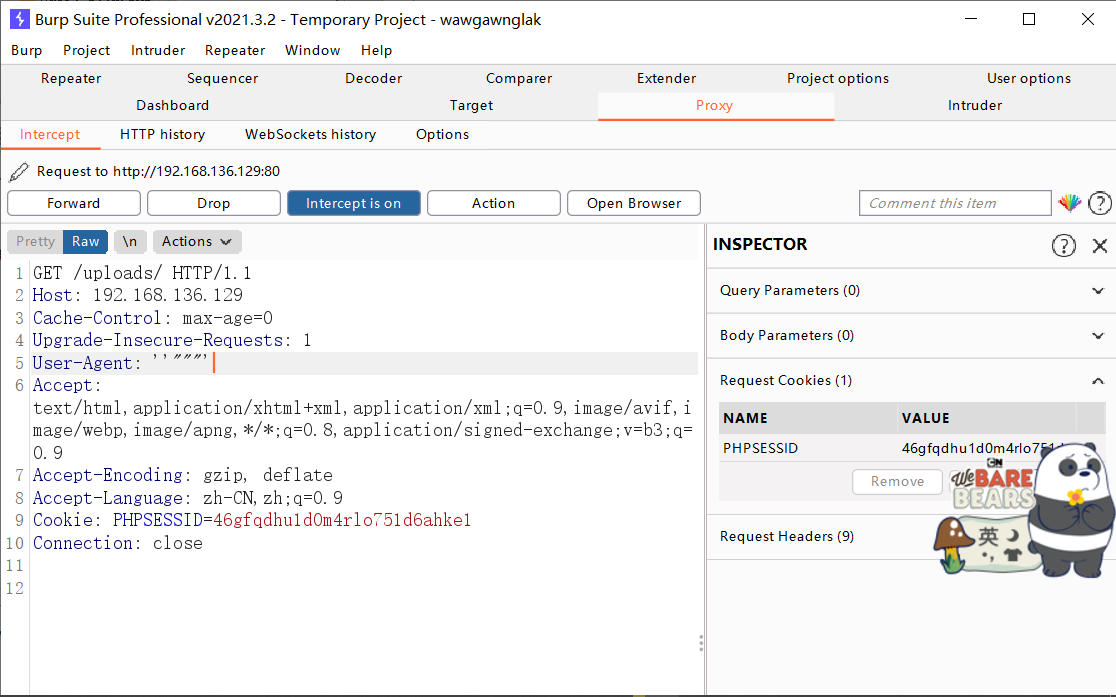Screen dimensions: 1116x697
Task: Switch to the Dashboard tab
Action: [172, 105]
